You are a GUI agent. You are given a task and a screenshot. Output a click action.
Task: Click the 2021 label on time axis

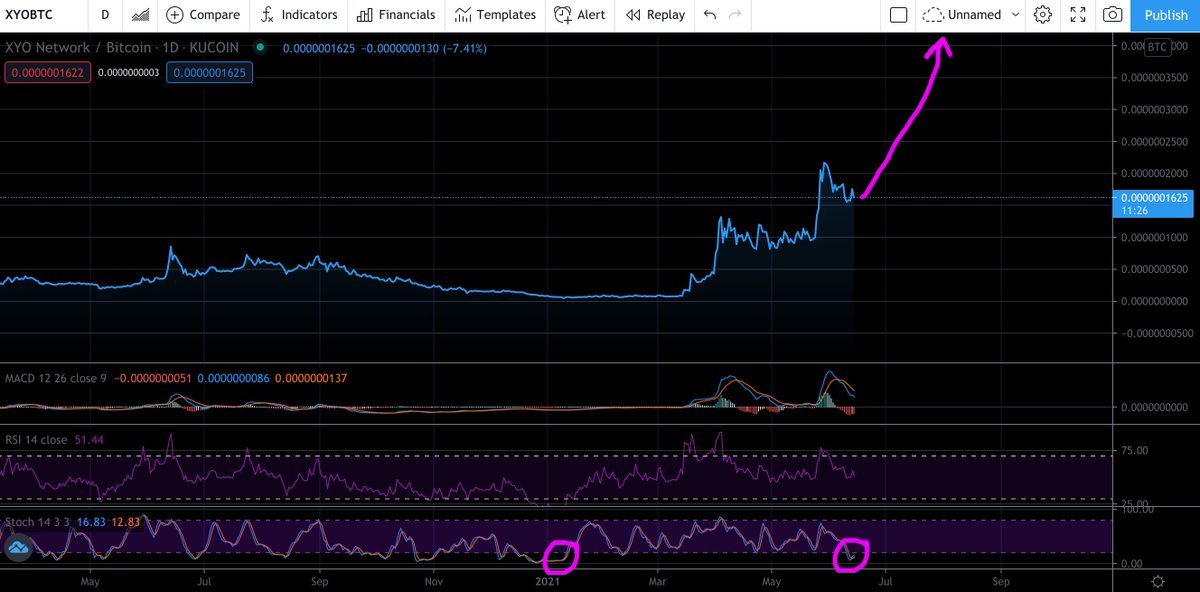point(549,581)
